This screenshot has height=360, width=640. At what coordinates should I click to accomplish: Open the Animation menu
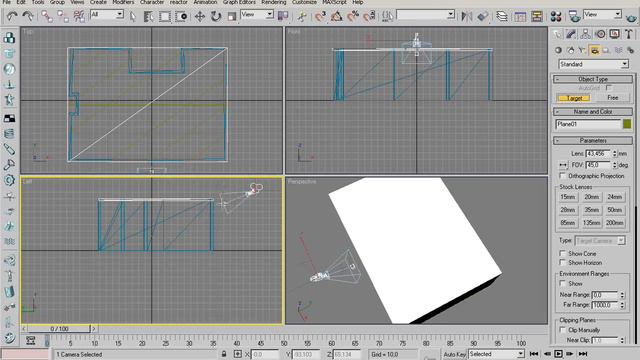(205, 2)
